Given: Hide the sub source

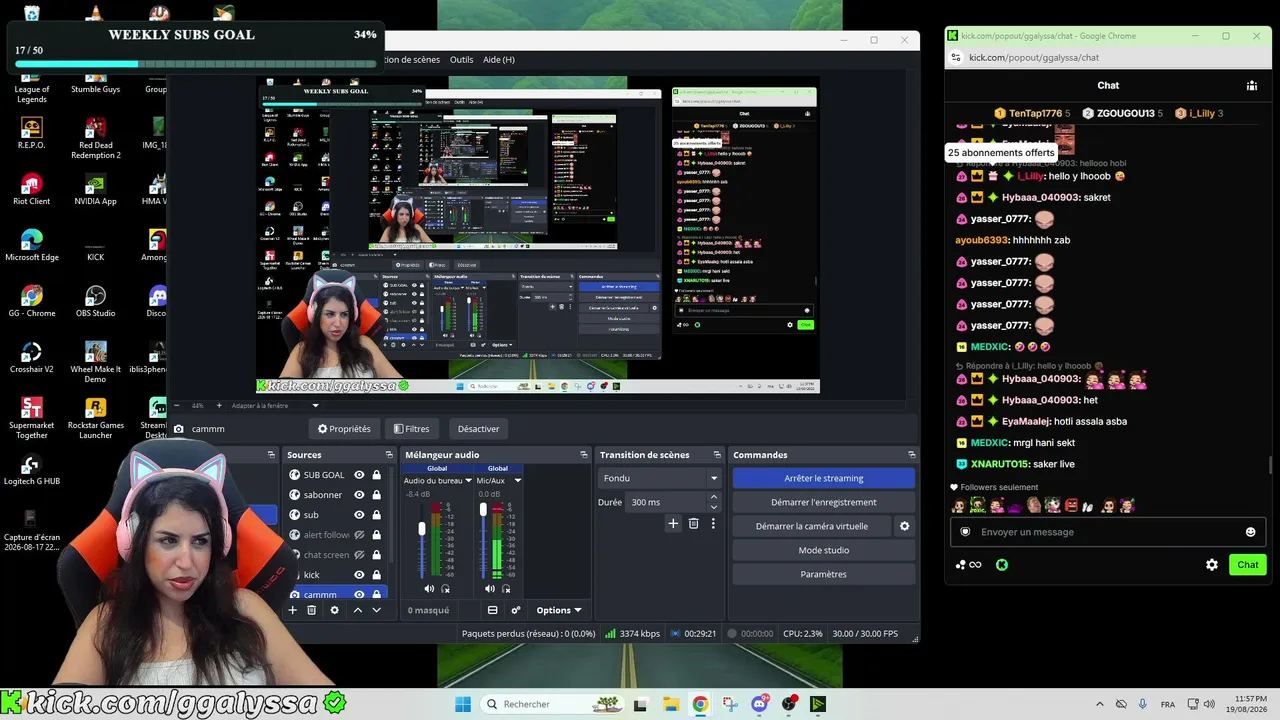Looking at the screenshot, I should [359, 515].
